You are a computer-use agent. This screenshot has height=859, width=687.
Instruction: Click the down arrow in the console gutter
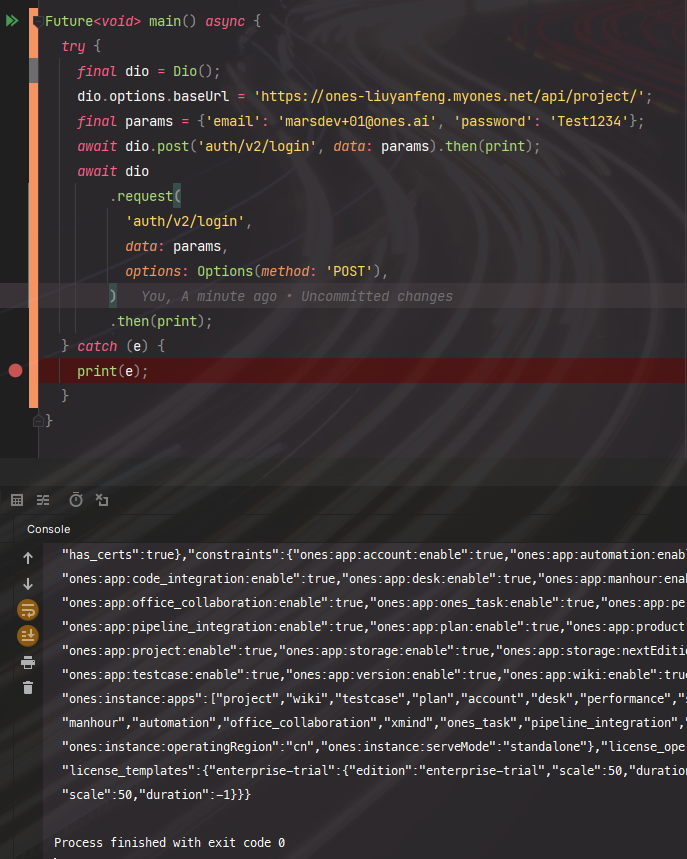28,584
